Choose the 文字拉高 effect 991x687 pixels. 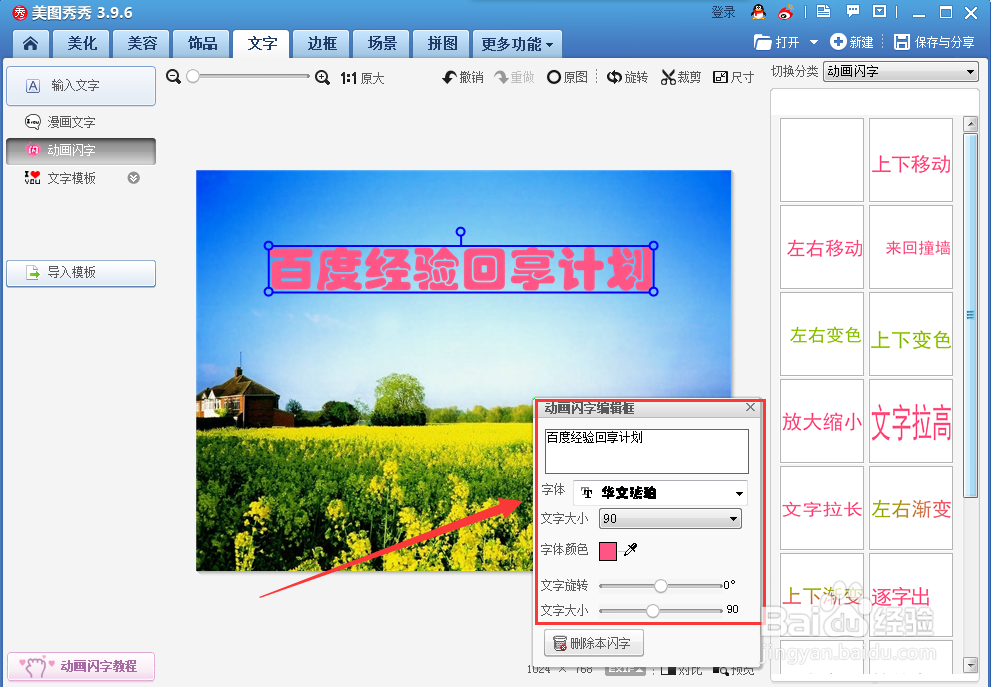pos(911,422)
